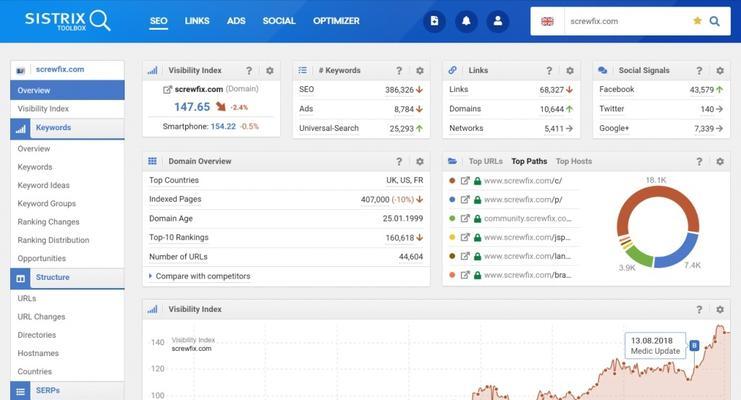Open settings gear of Domain Overview widget
Screen dimensions: 741x400
tap(420, 162)
